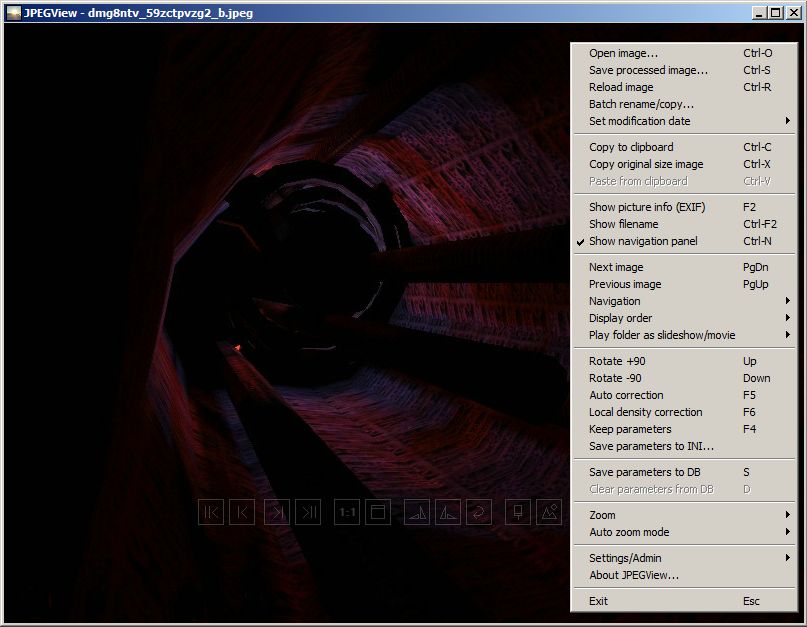
Task: Open About JPEGView dialog
Action: point(634,575)
